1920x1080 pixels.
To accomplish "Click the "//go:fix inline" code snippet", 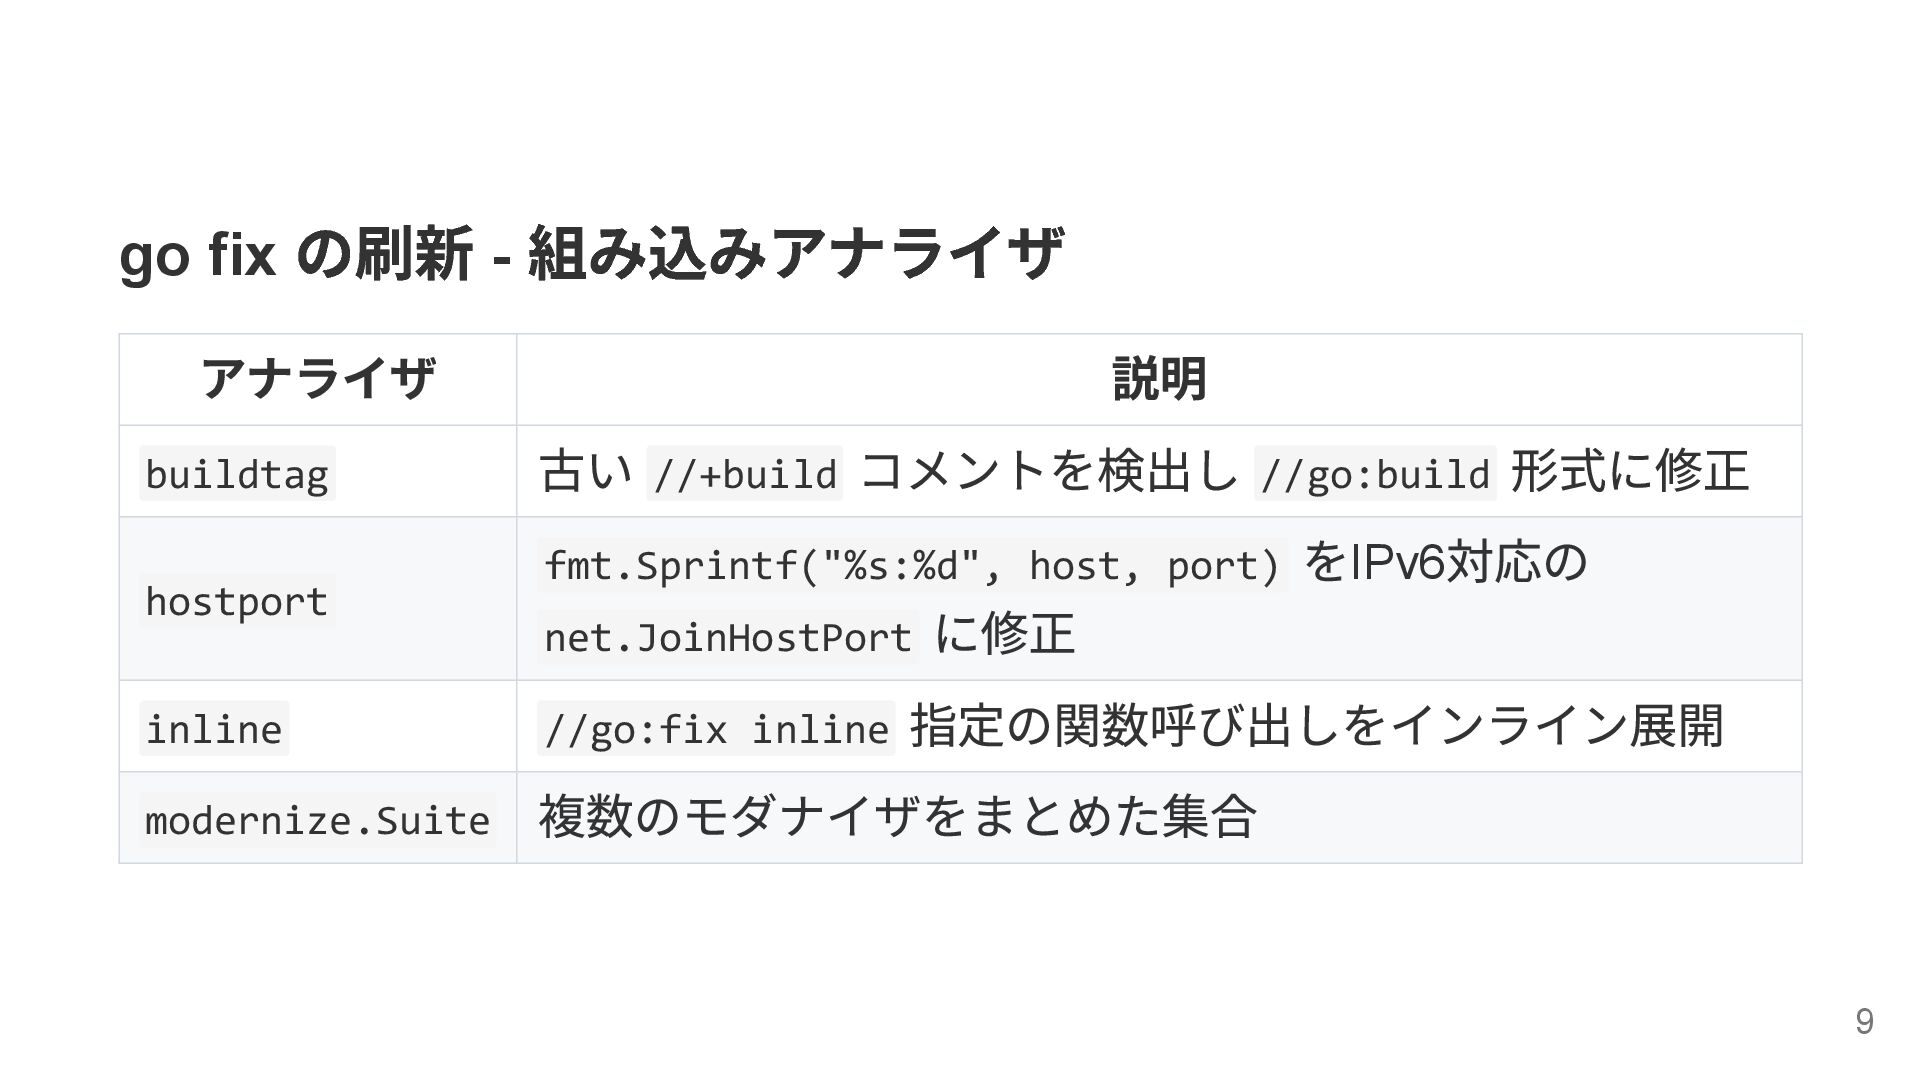I will click(716, 728).
